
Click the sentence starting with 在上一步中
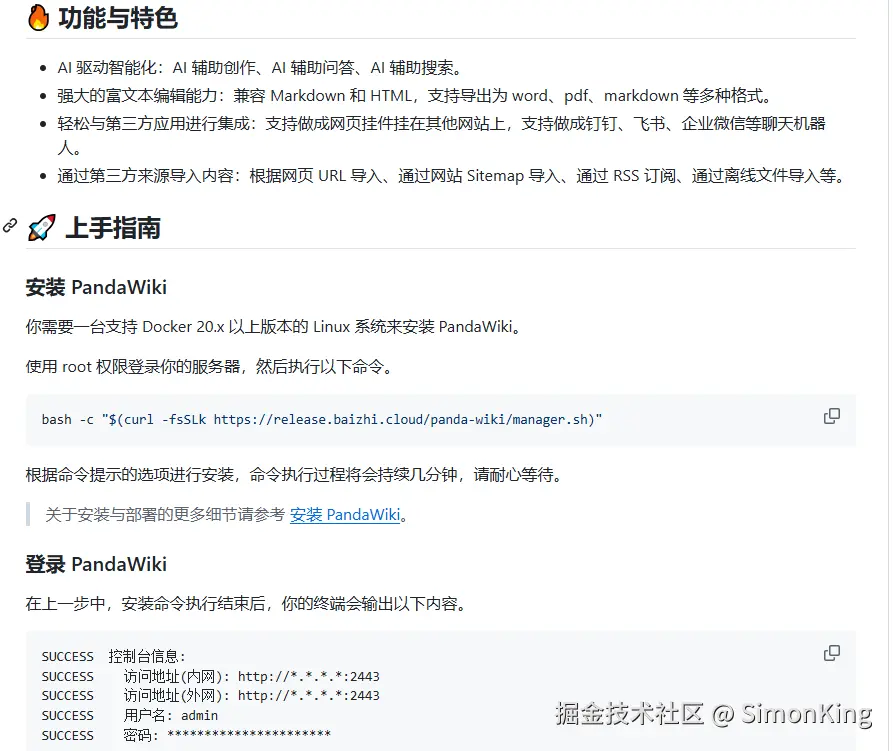(246, 604)
